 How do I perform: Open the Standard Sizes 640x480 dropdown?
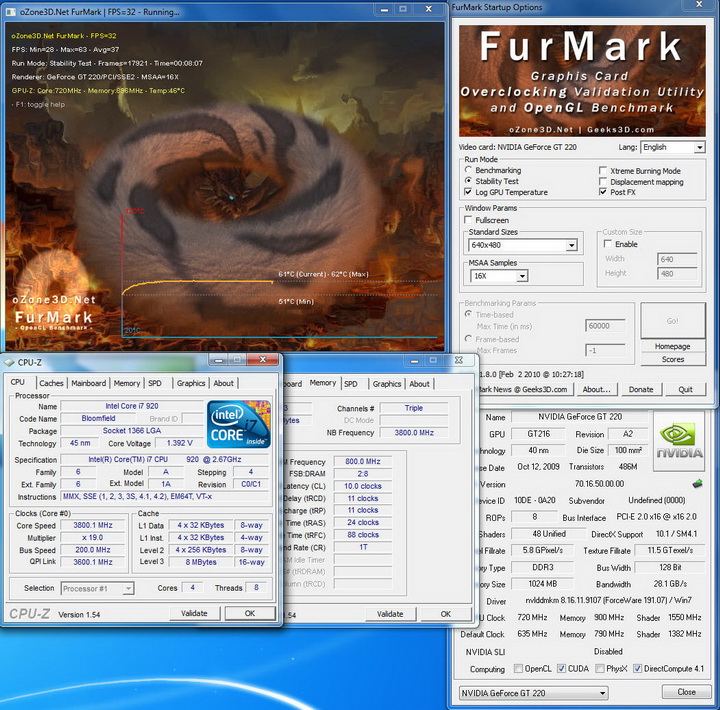(x=523, y=245)
